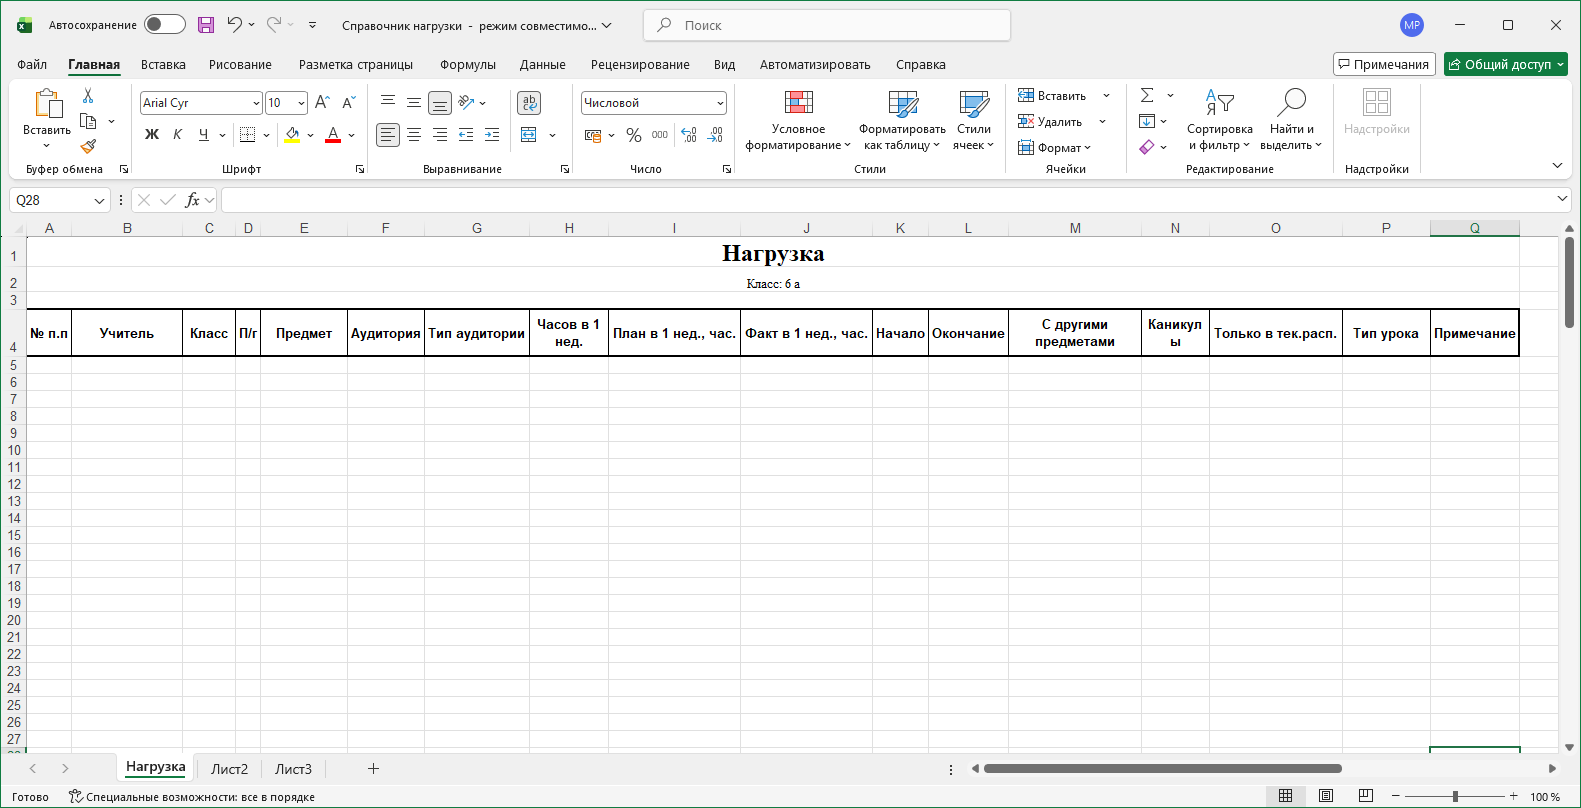Apply underline formatting (Ч)
Viewport: 1581px width, 808px height.
point(204,134)
